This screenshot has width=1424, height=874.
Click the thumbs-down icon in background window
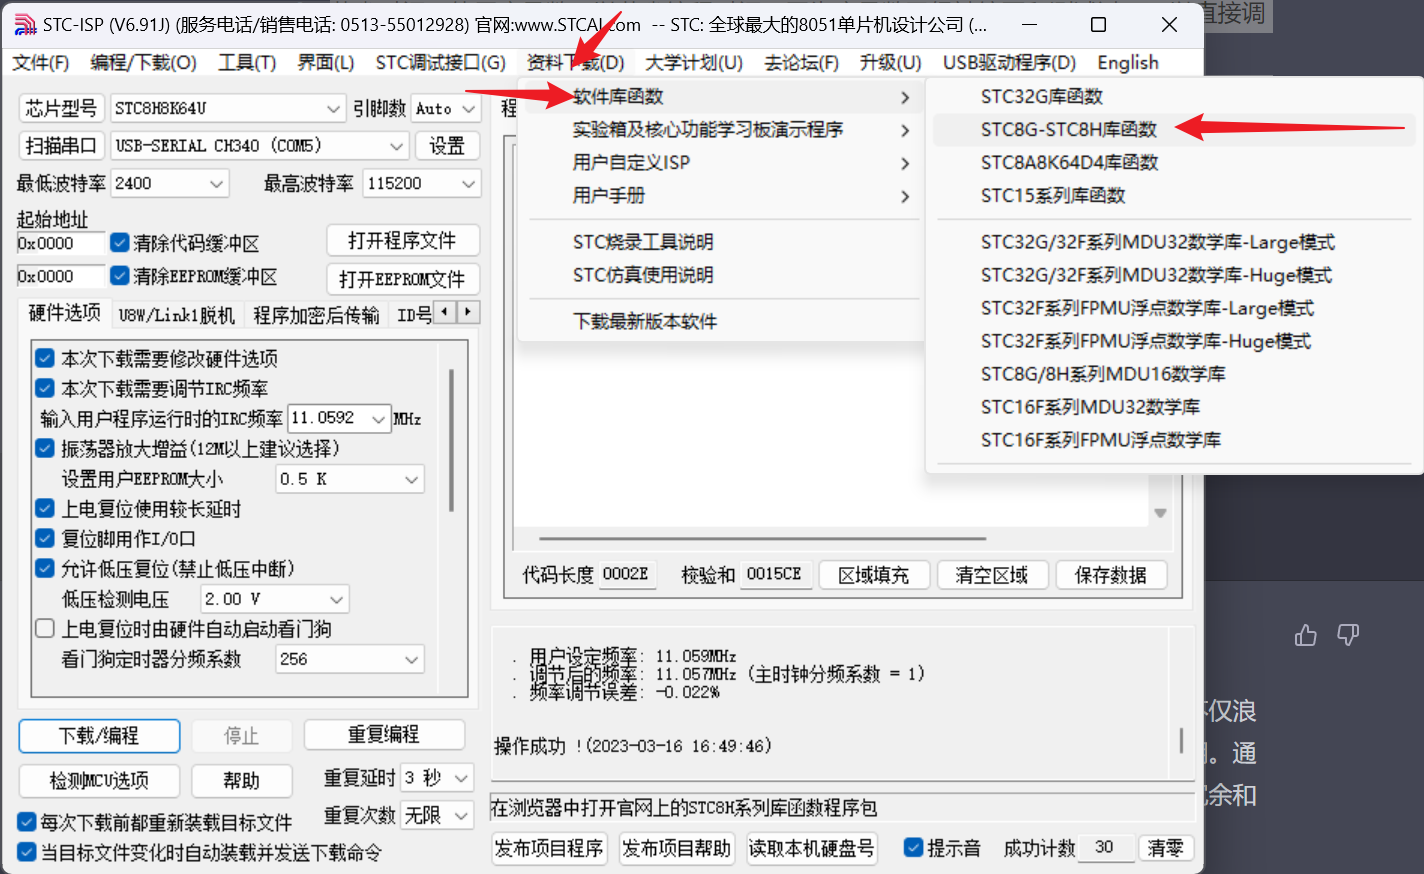tap(1348, 634)
